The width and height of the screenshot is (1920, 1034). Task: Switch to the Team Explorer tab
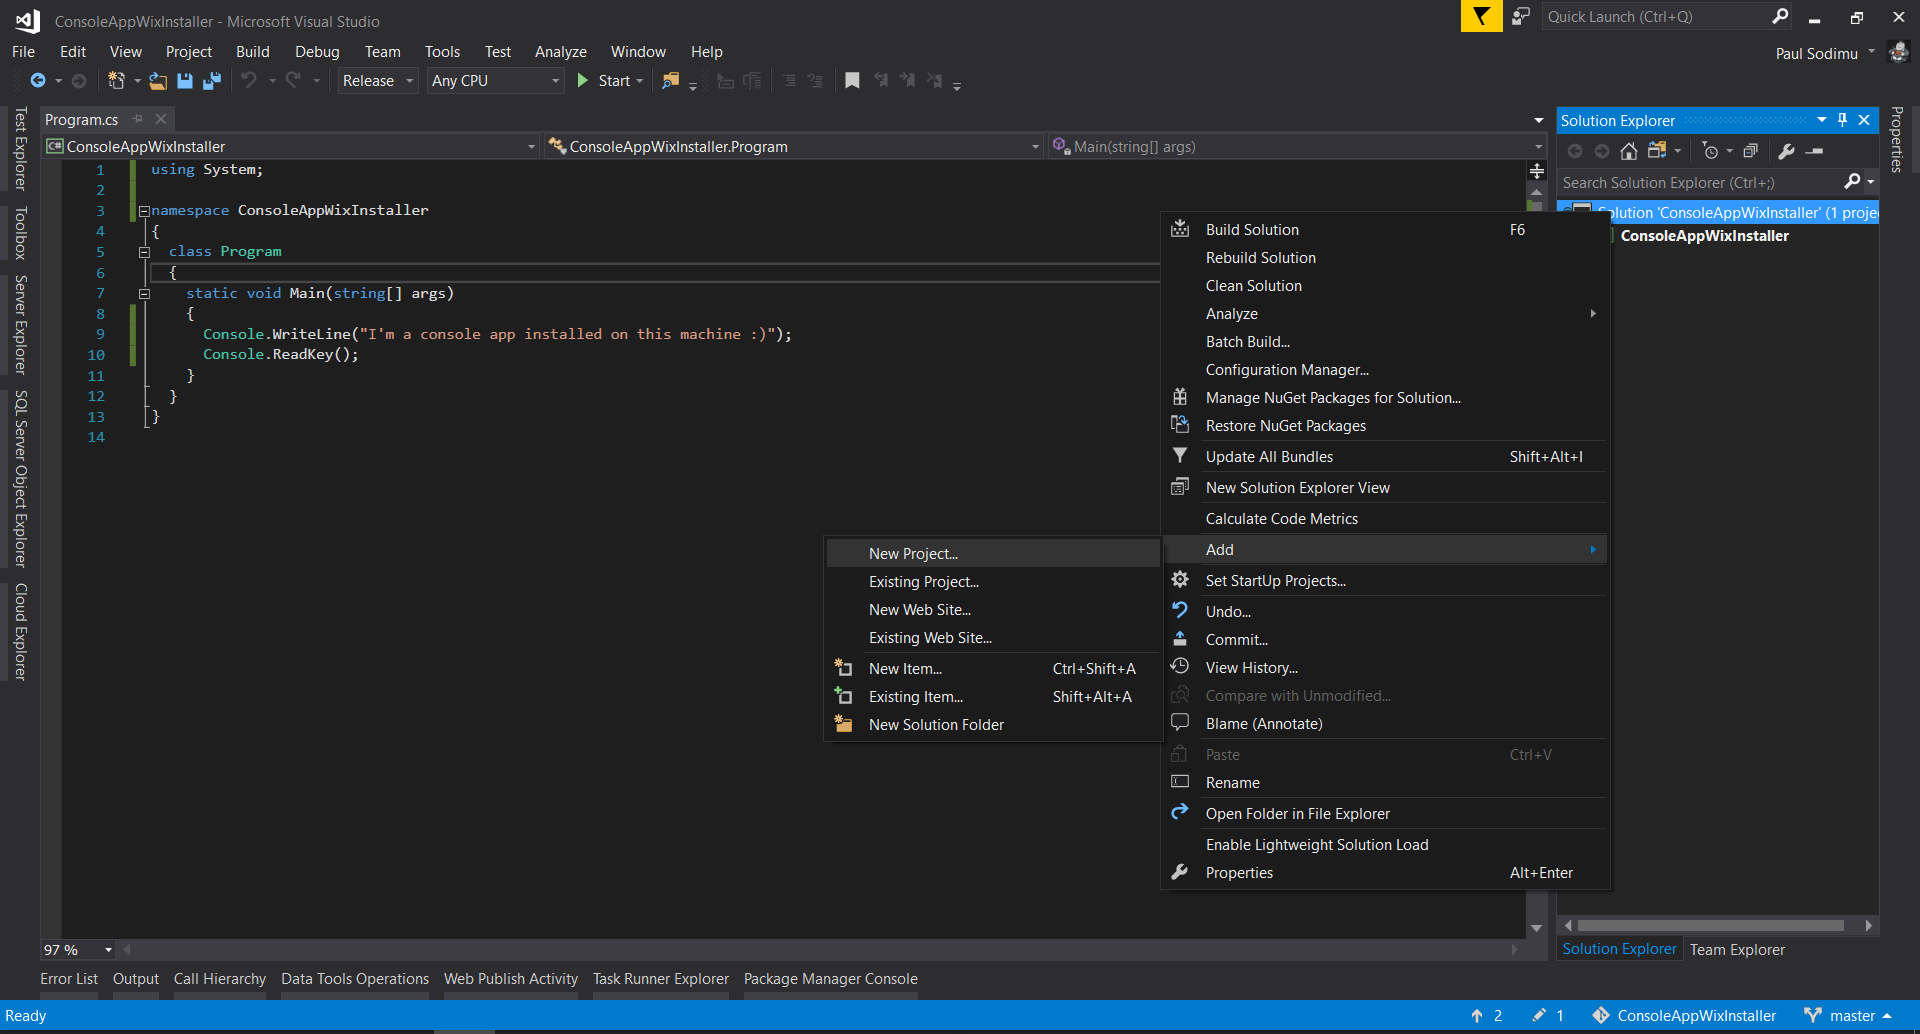point(1737,950)
